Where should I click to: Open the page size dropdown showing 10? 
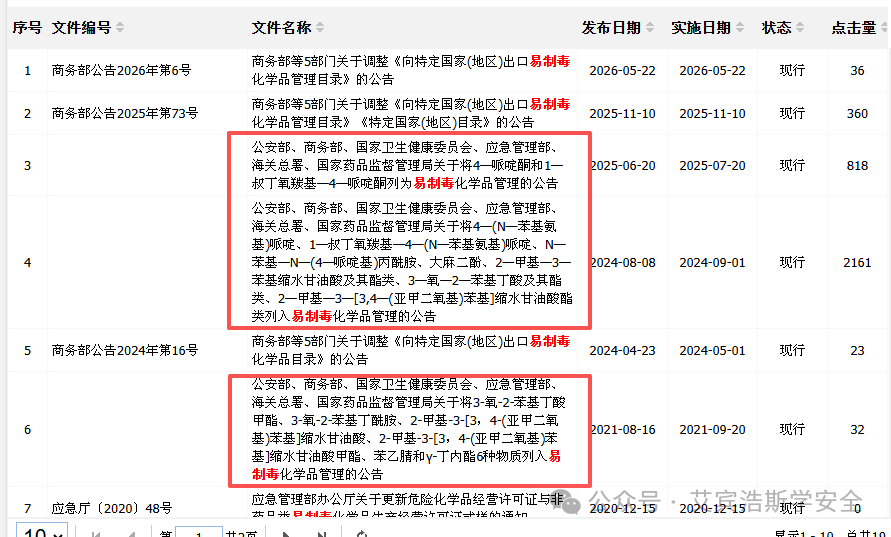[42, 531]
